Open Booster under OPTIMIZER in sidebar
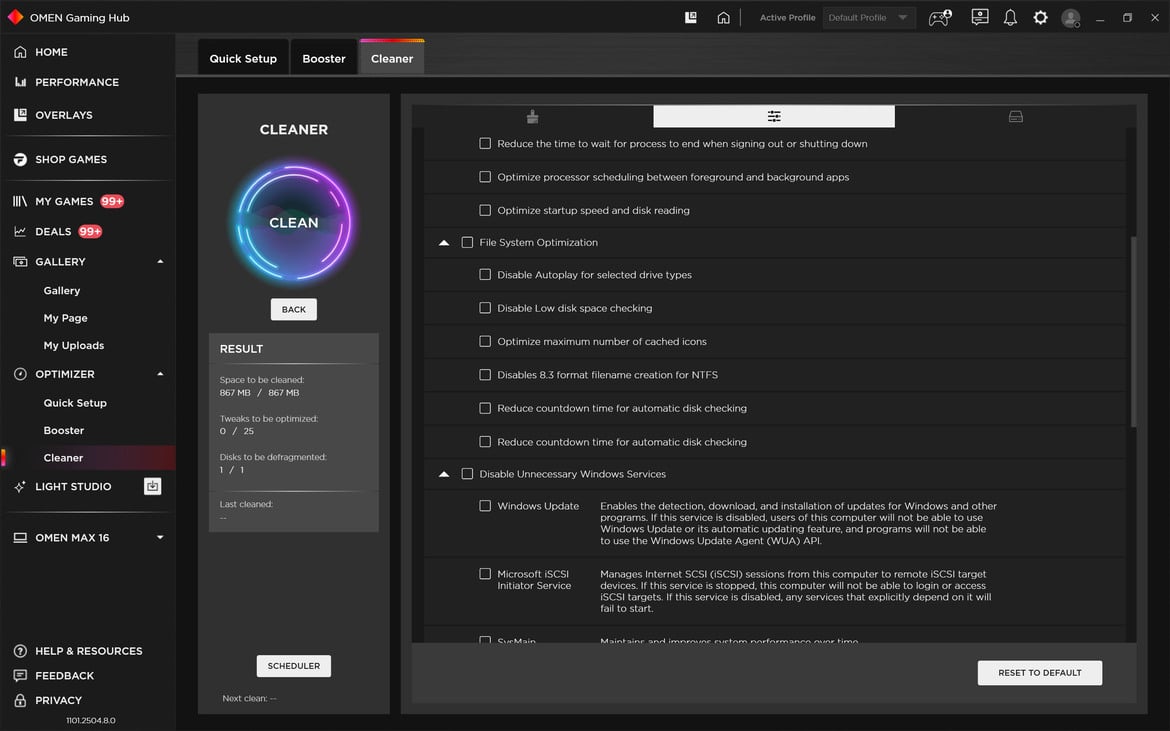This screenshot has width=1170, height=731. [x=63, y=431]
